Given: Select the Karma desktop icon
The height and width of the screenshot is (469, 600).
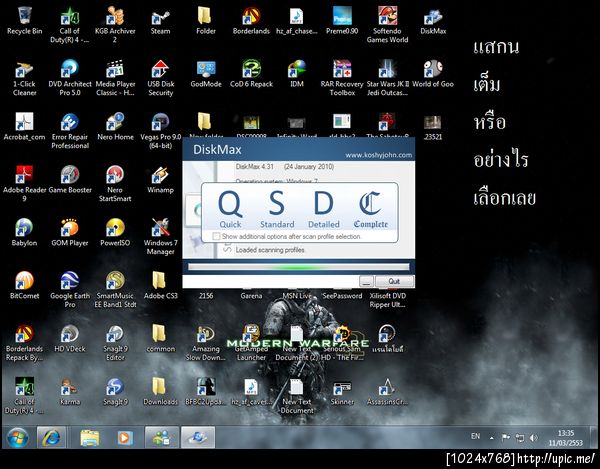Looking at the screenshot, I should point(70,391).
